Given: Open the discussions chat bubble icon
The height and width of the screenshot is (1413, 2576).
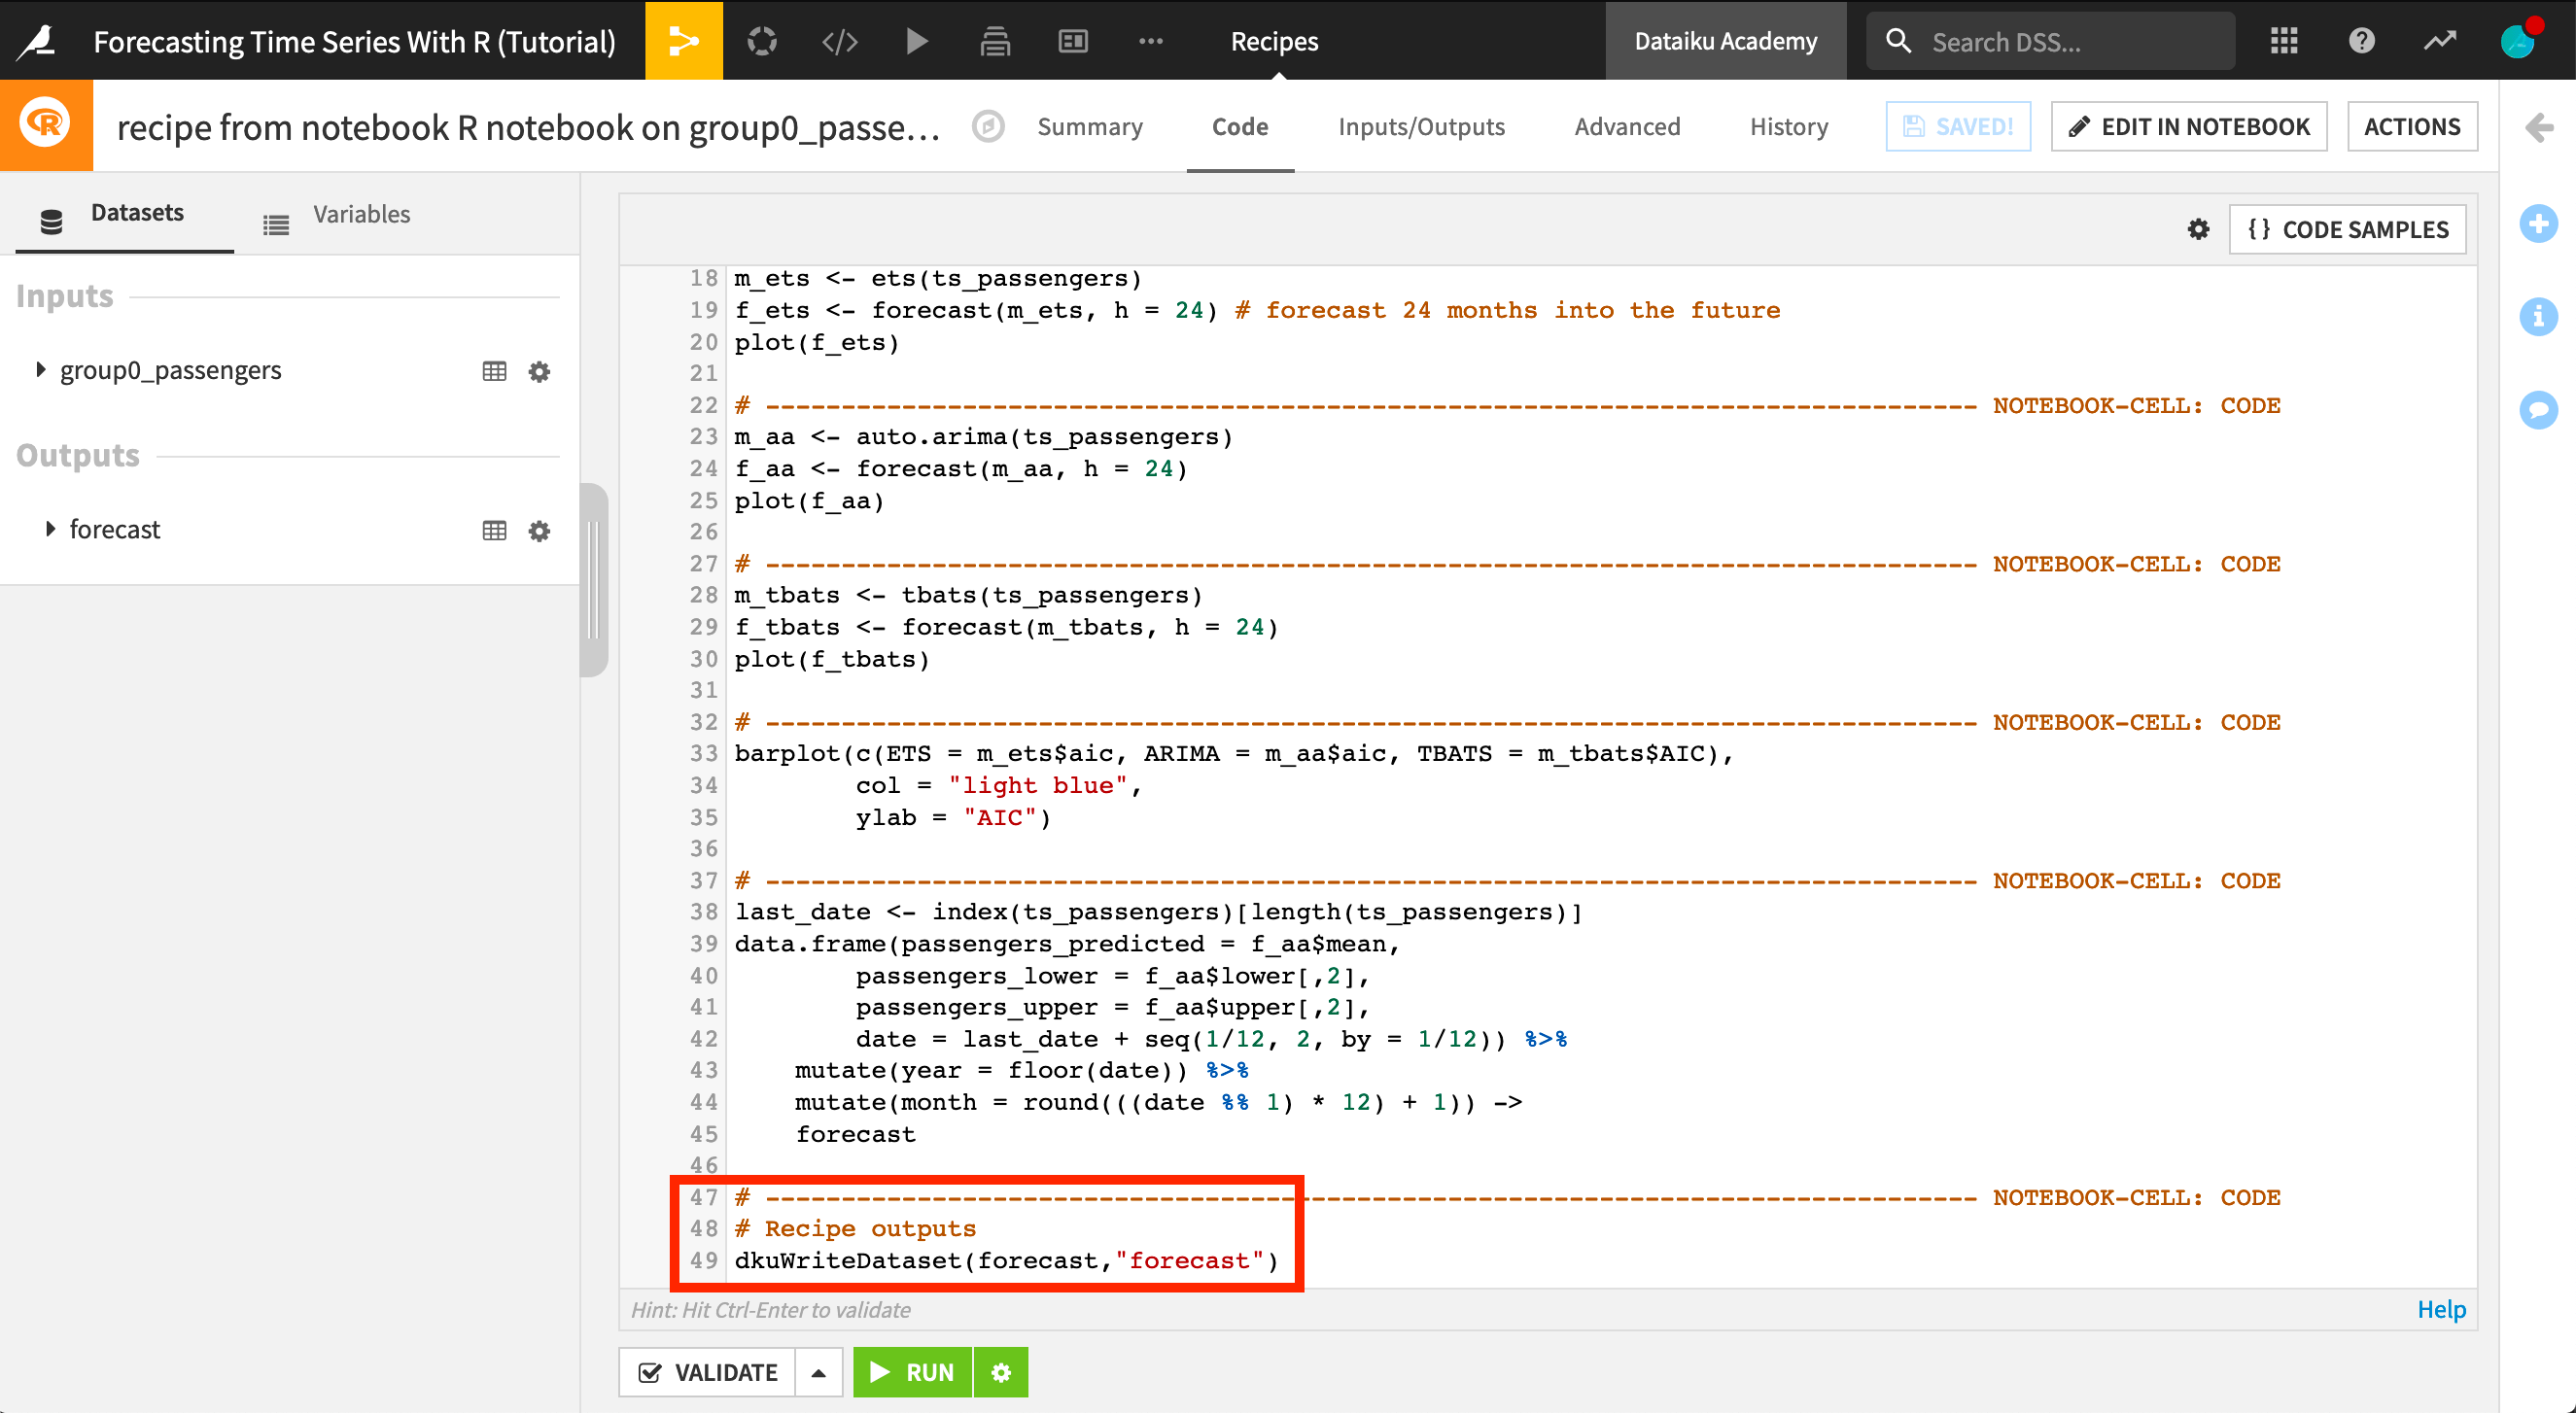Looking at the screenshot, I should tap(2538, 410).
